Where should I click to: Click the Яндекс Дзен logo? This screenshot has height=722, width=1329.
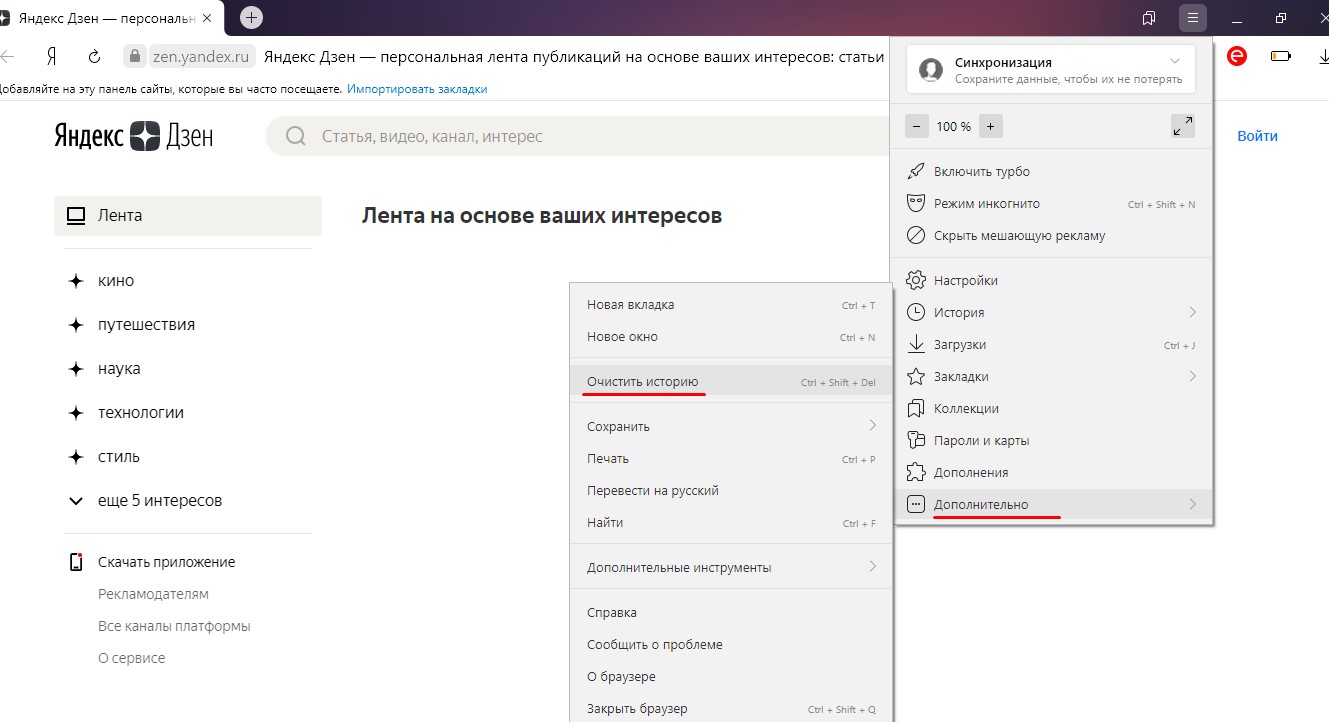133,136
